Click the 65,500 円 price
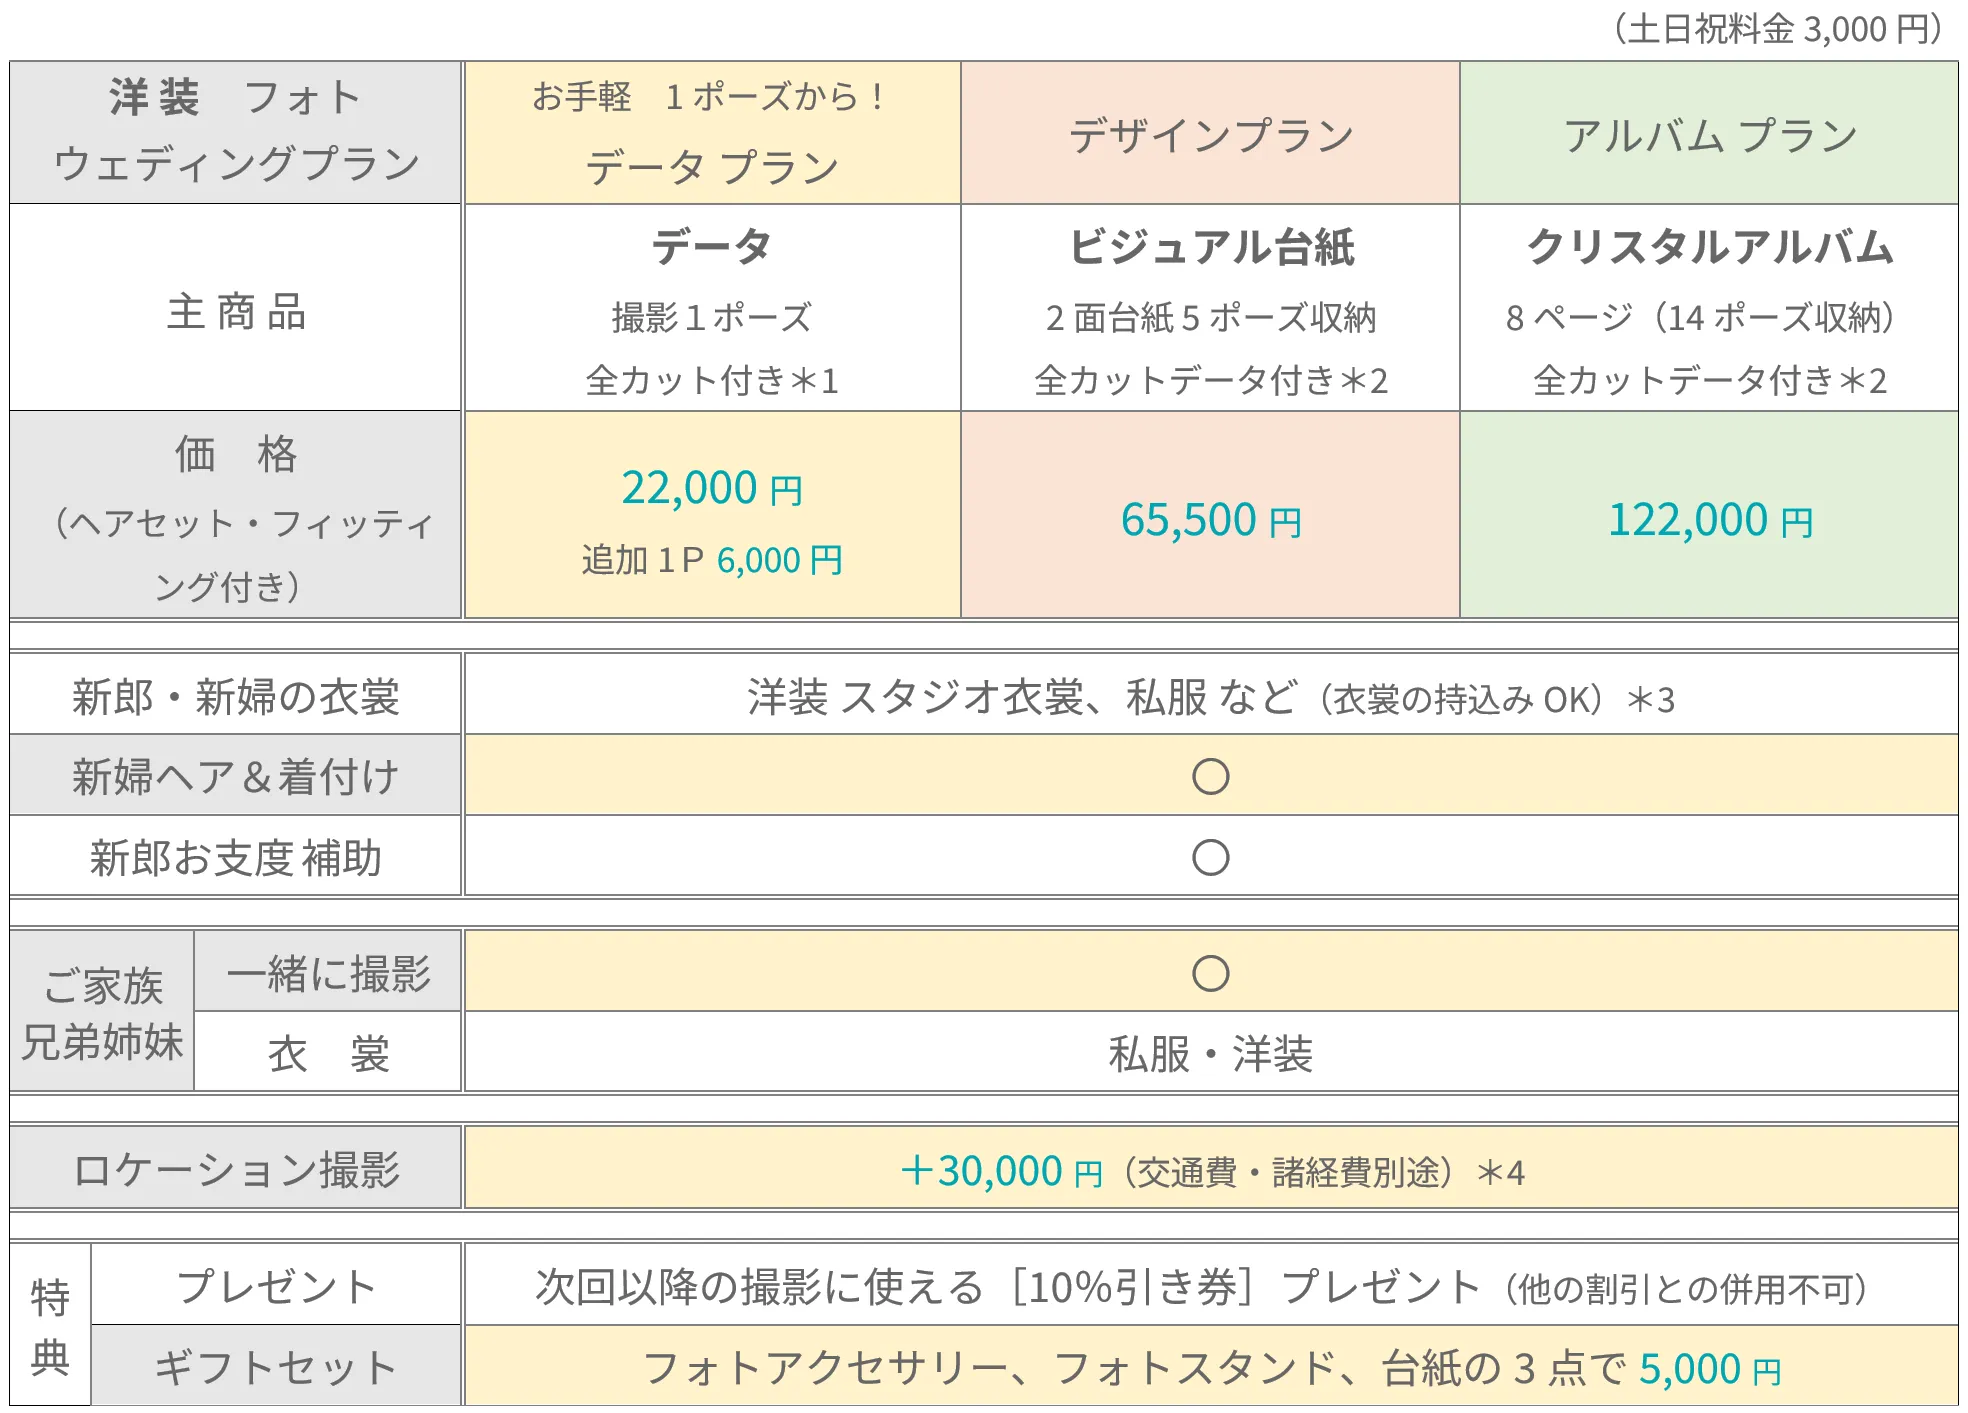Image resolution: width=1968 pixels, height=1413 pixels. pos(1210,520)
